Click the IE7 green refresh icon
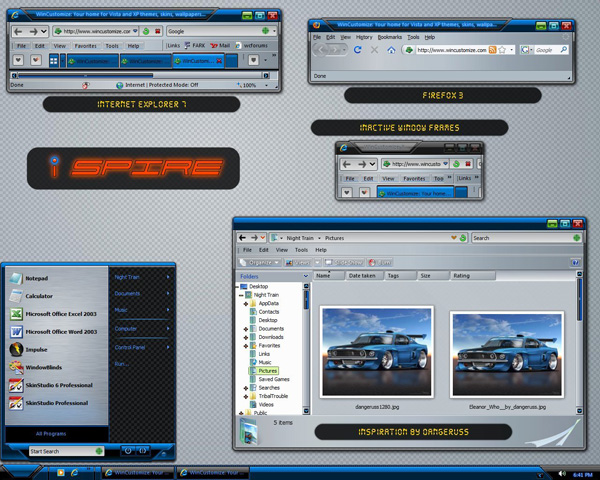 point(146,31)
